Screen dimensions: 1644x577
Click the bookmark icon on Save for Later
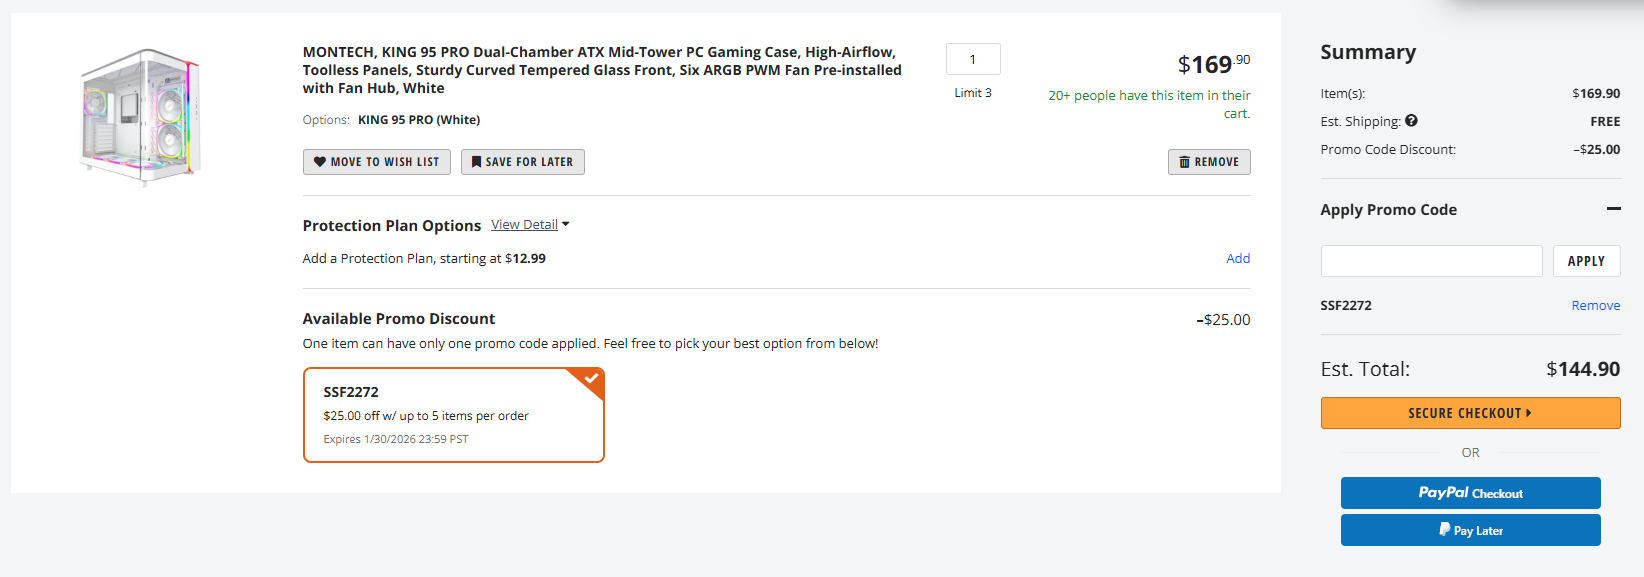(477, 162)
